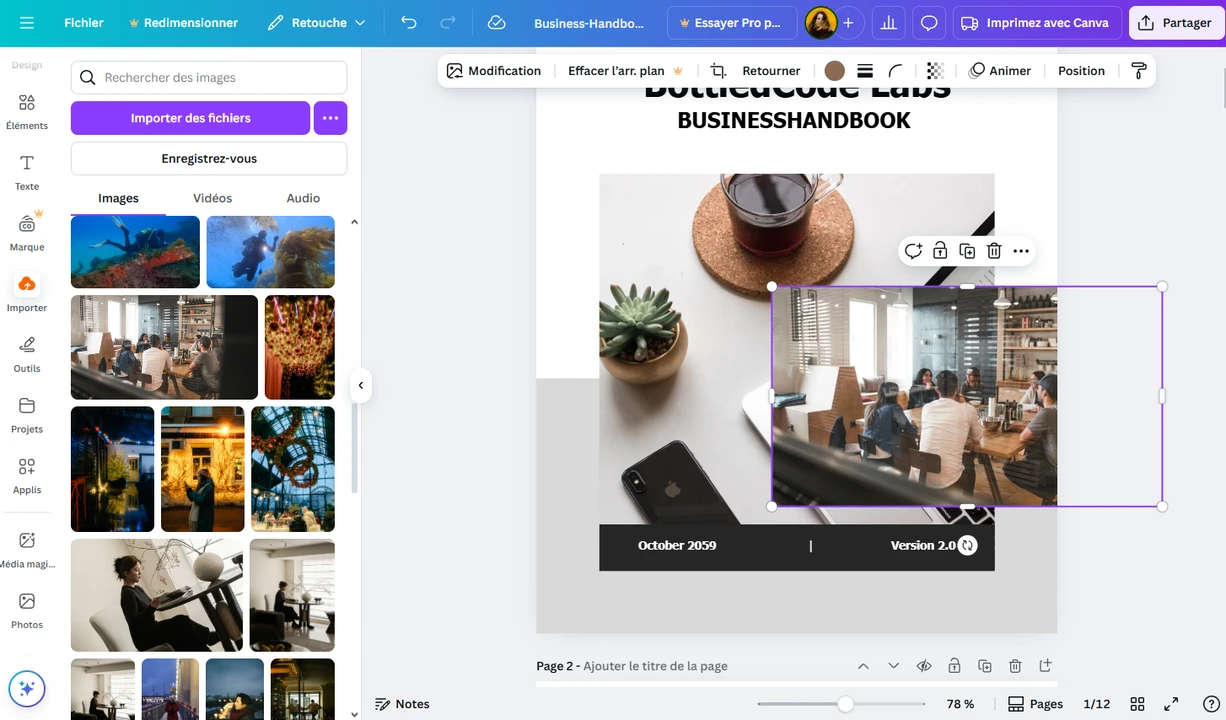Open Photos sidebar panel

(x=27, y=611)
